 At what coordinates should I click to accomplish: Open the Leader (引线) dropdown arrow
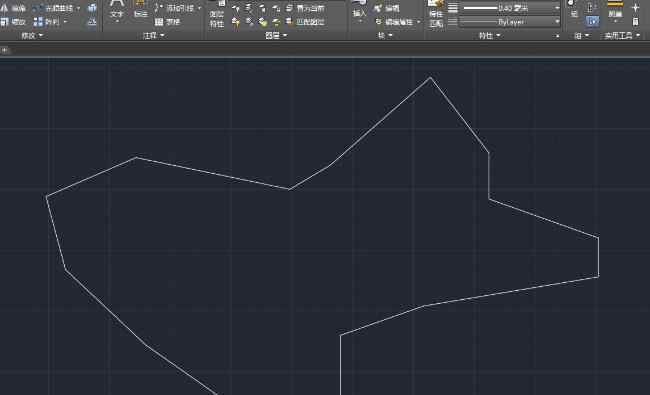(x=199, y=8)
